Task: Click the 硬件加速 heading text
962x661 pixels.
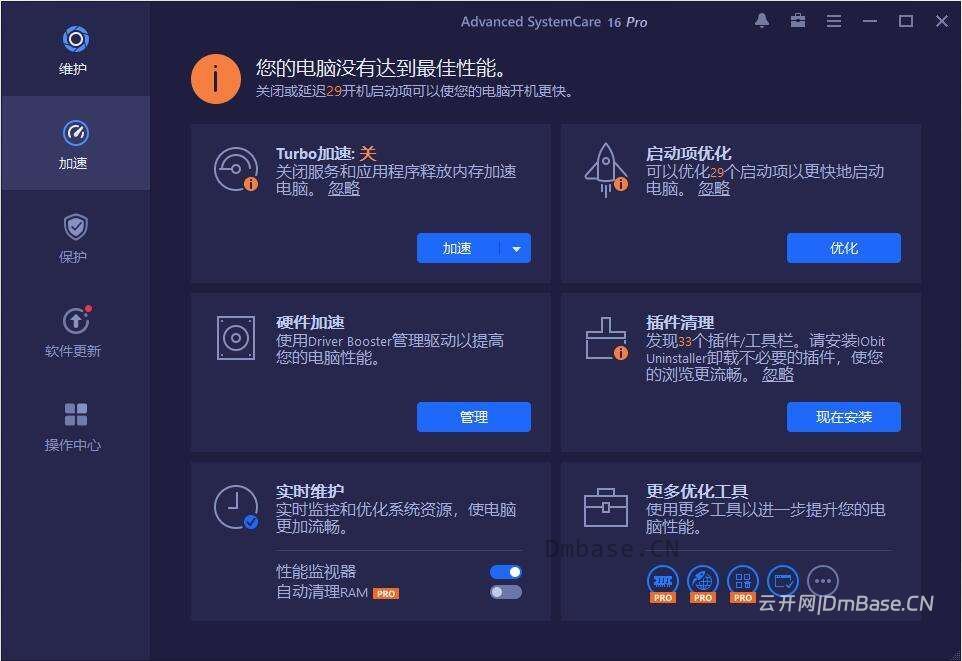Action: [310, 322]
